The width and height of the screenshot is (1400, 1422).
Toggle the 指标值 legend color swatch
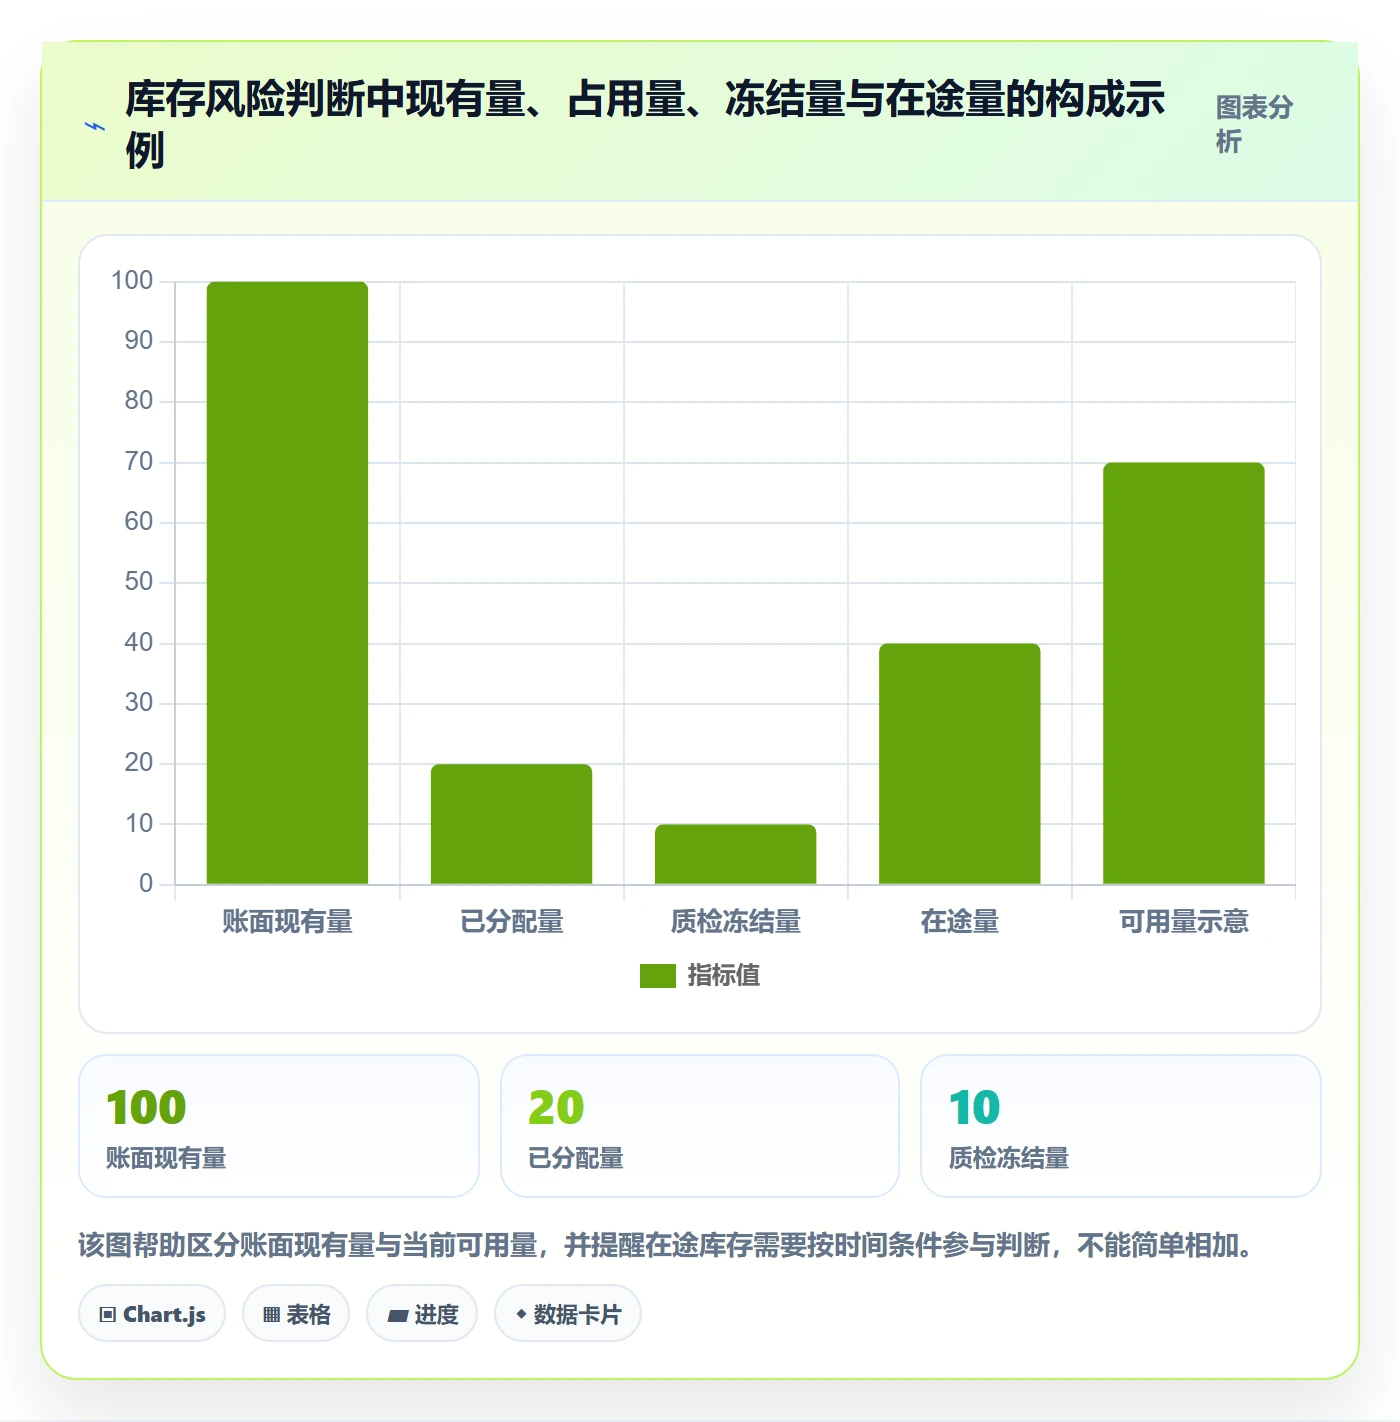[658, 975]
